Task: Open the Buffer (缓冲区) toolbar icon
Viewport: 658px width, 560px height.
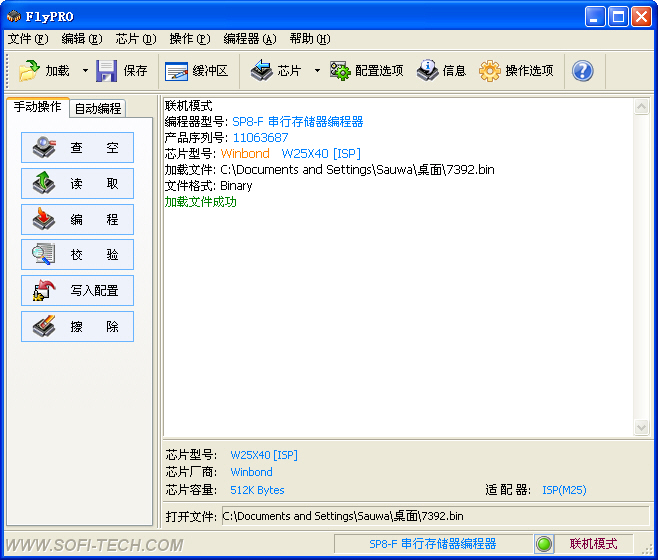Action: (x=177, y=71)
